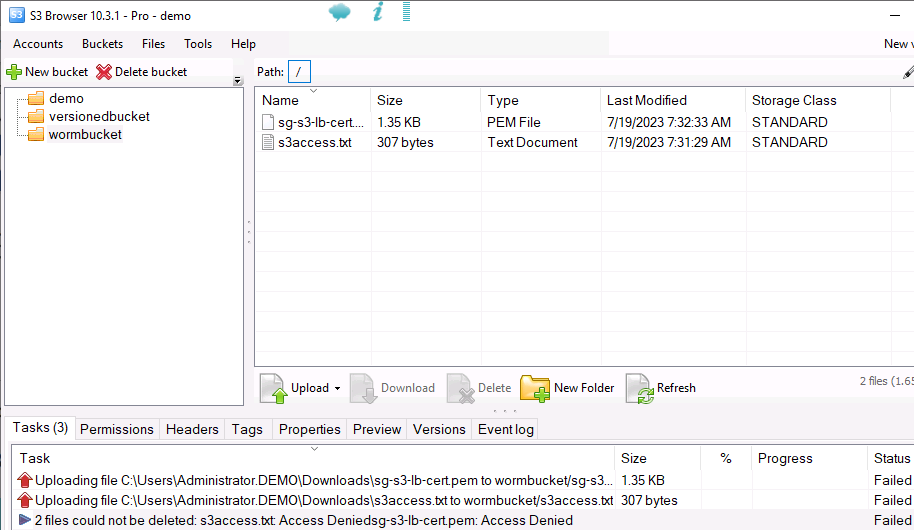This screenshot has height=530, width=914.
Task: Click the blue info 'i' icon
Action: [378, 12]
